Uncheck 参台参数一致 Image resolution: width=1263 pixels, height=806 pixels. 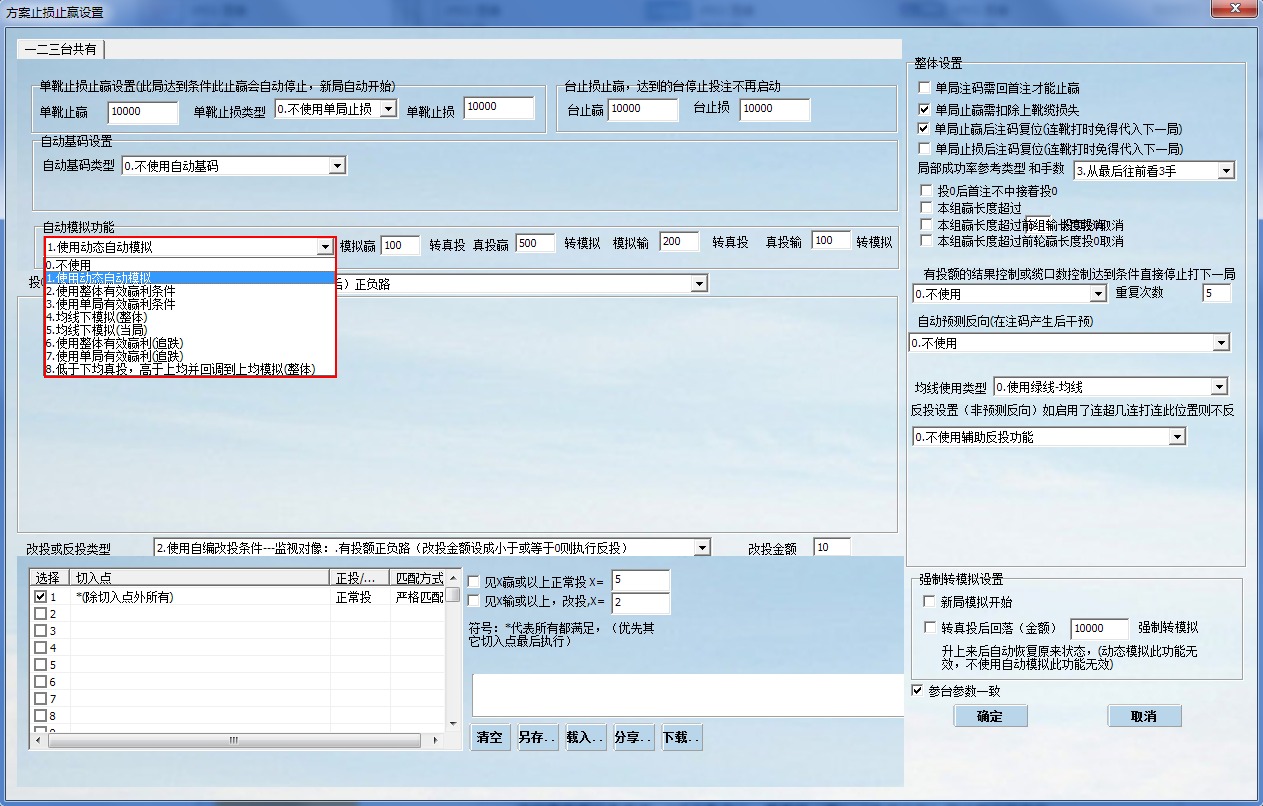coord(916,690)
